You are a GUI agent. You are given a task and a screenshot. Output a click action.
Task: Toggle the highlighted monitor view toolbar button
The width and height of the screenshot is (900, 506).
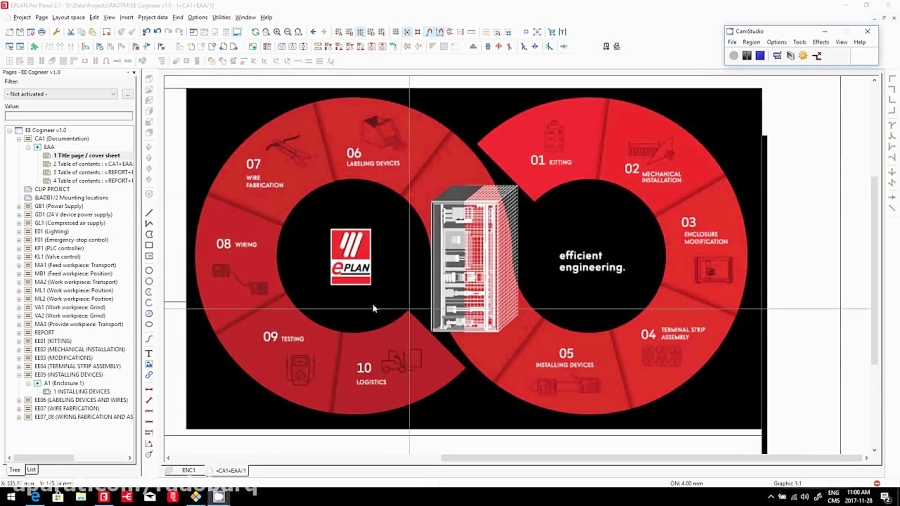click(x=237, y=32)
